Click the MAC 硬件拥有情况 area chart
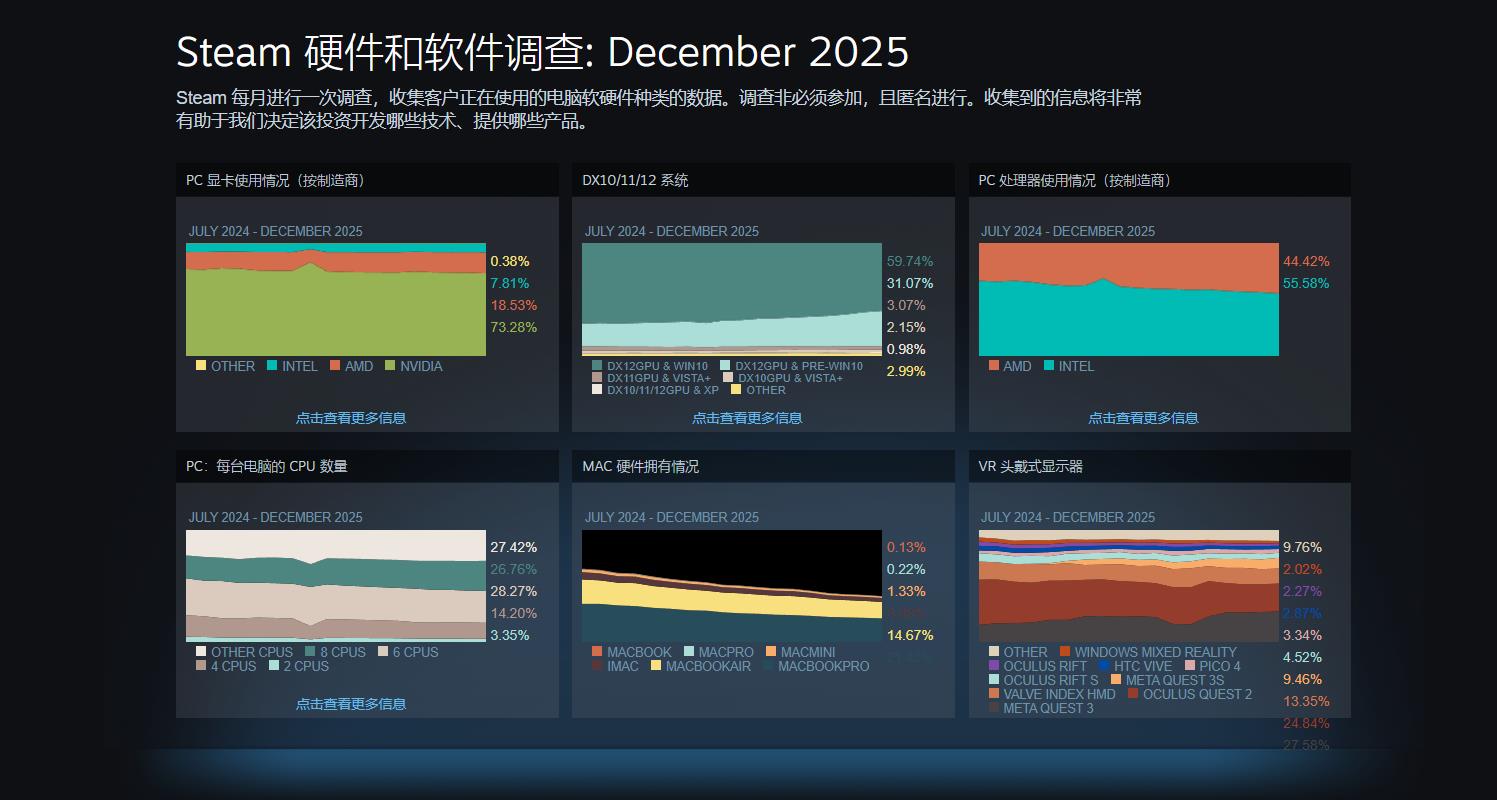The image size is (1497, 800). pyautogui.click(x=732, y=585)
